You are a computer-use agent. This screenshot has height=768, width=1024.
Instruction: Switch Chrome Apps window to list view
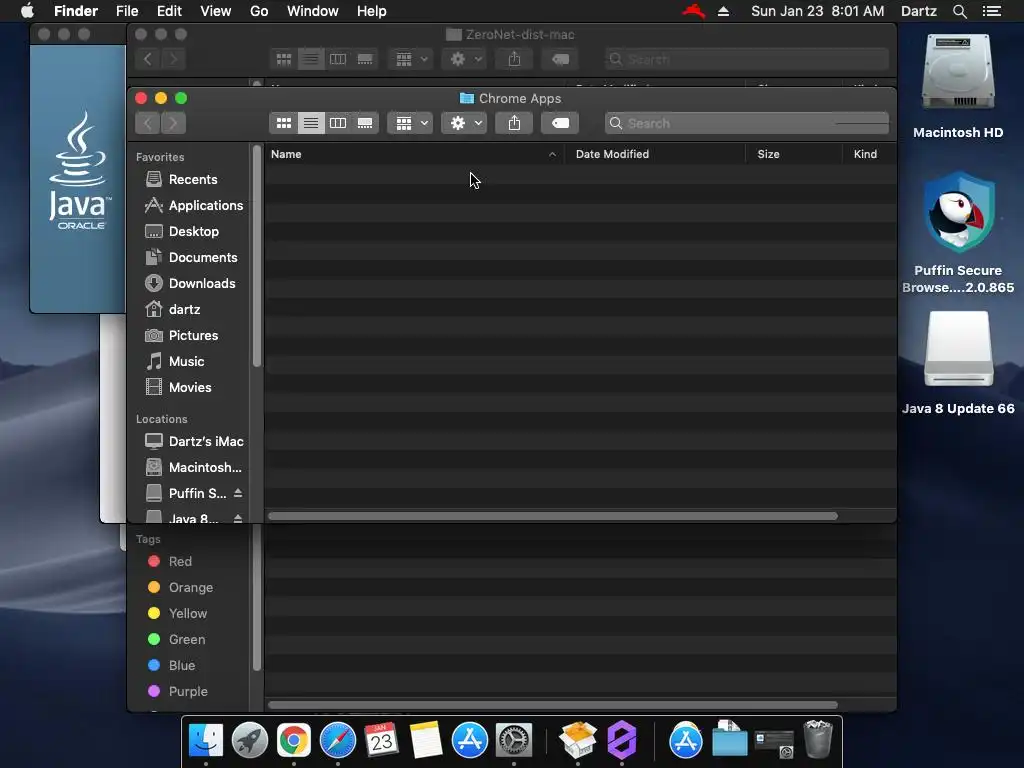[311, 123]
